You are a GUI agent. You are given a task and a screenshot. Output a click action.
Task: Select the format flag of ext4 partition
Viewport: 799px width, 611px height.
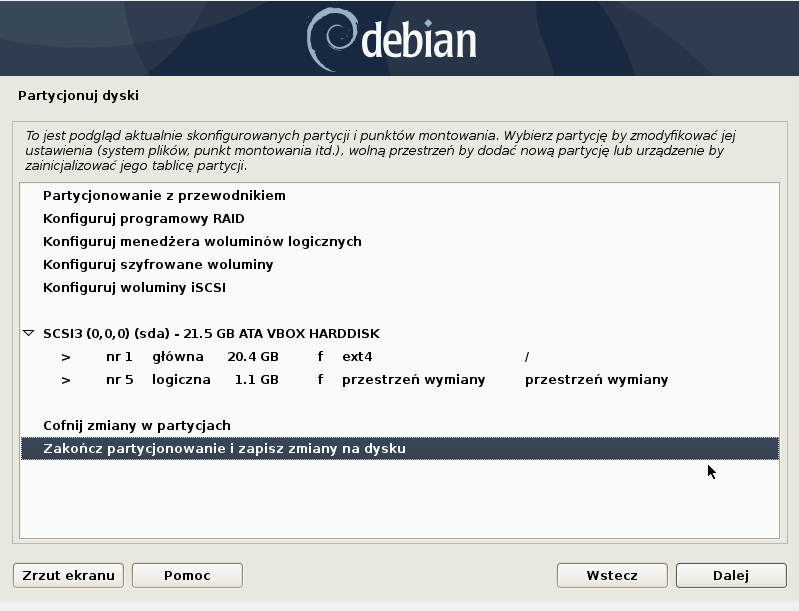click(x=320, y=357)
